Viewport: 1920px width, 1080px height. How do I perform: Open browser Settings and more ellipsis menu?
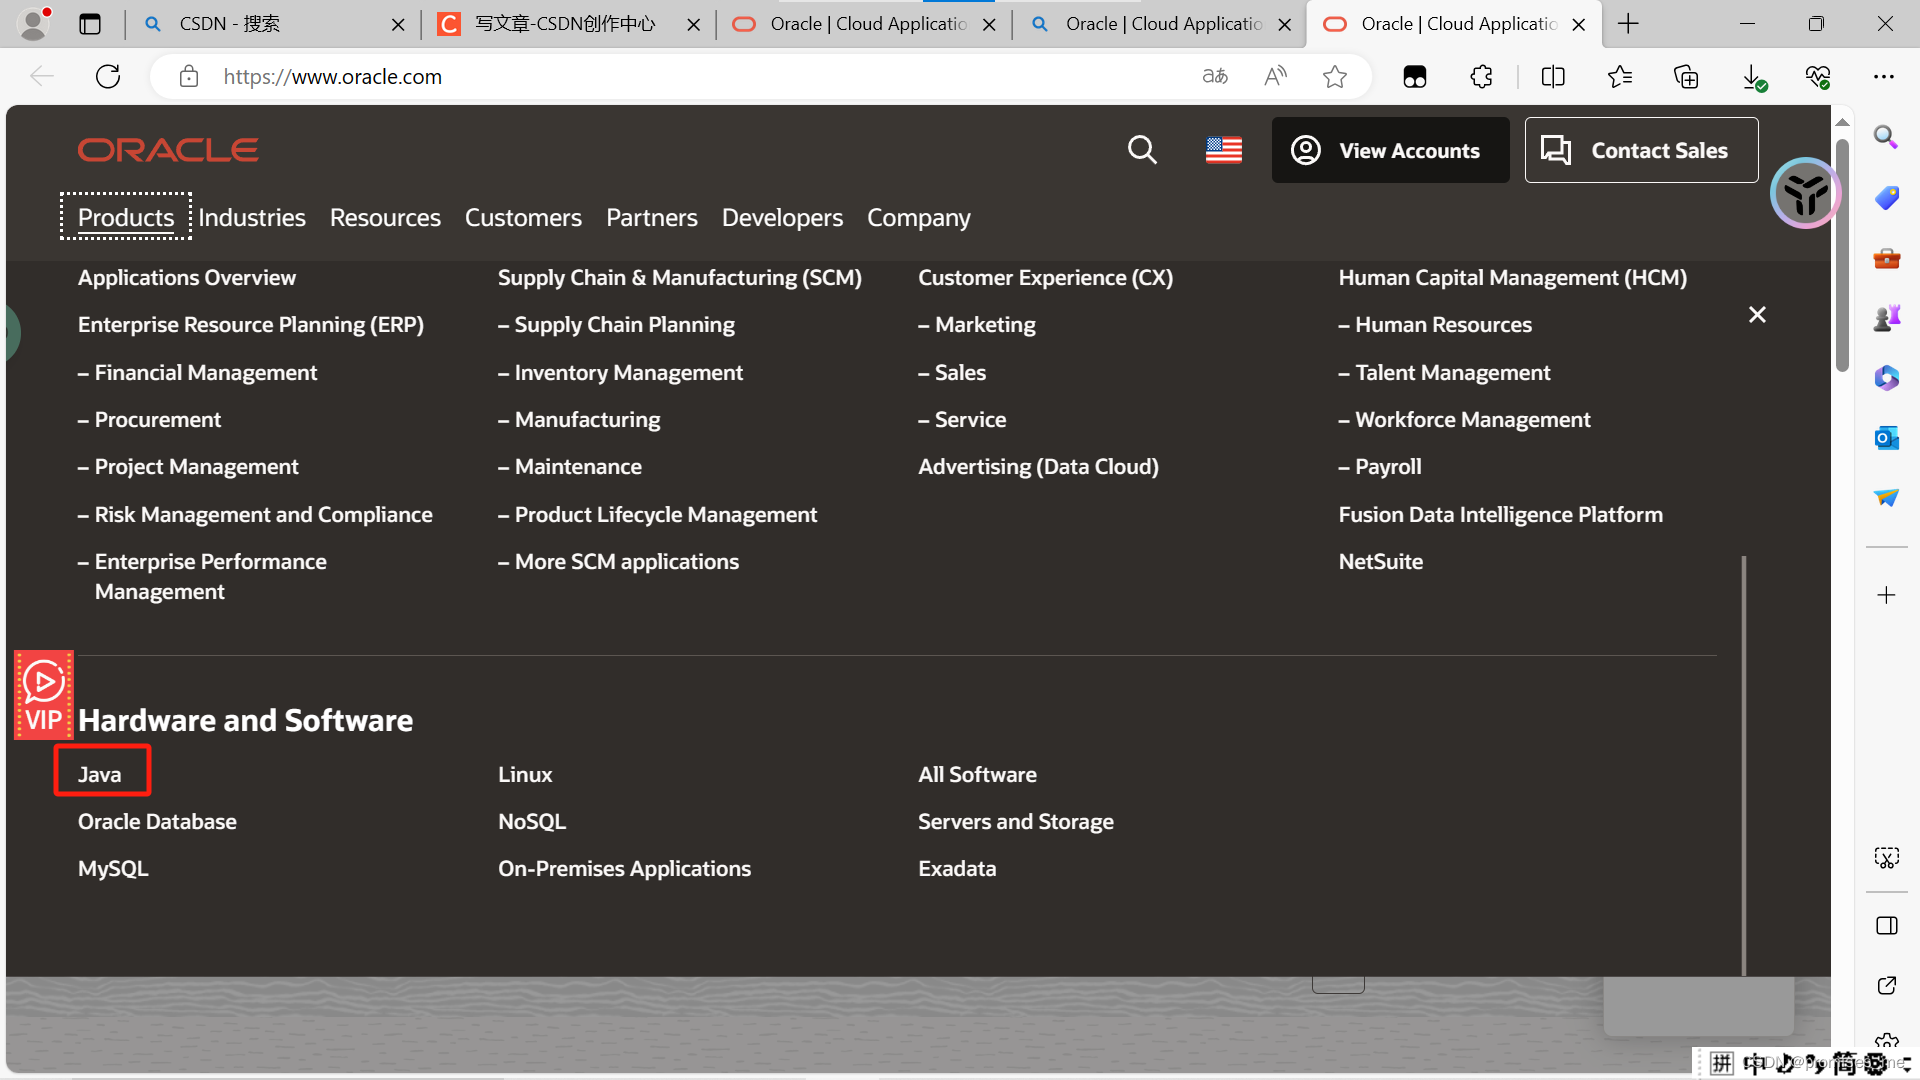coord(1884,77)
